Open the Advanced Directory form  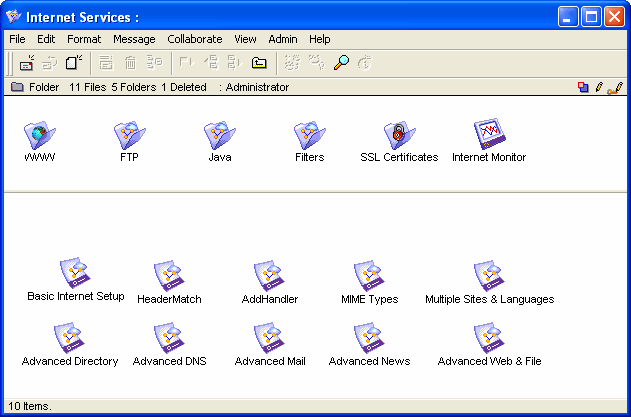[x=70, y=345]
